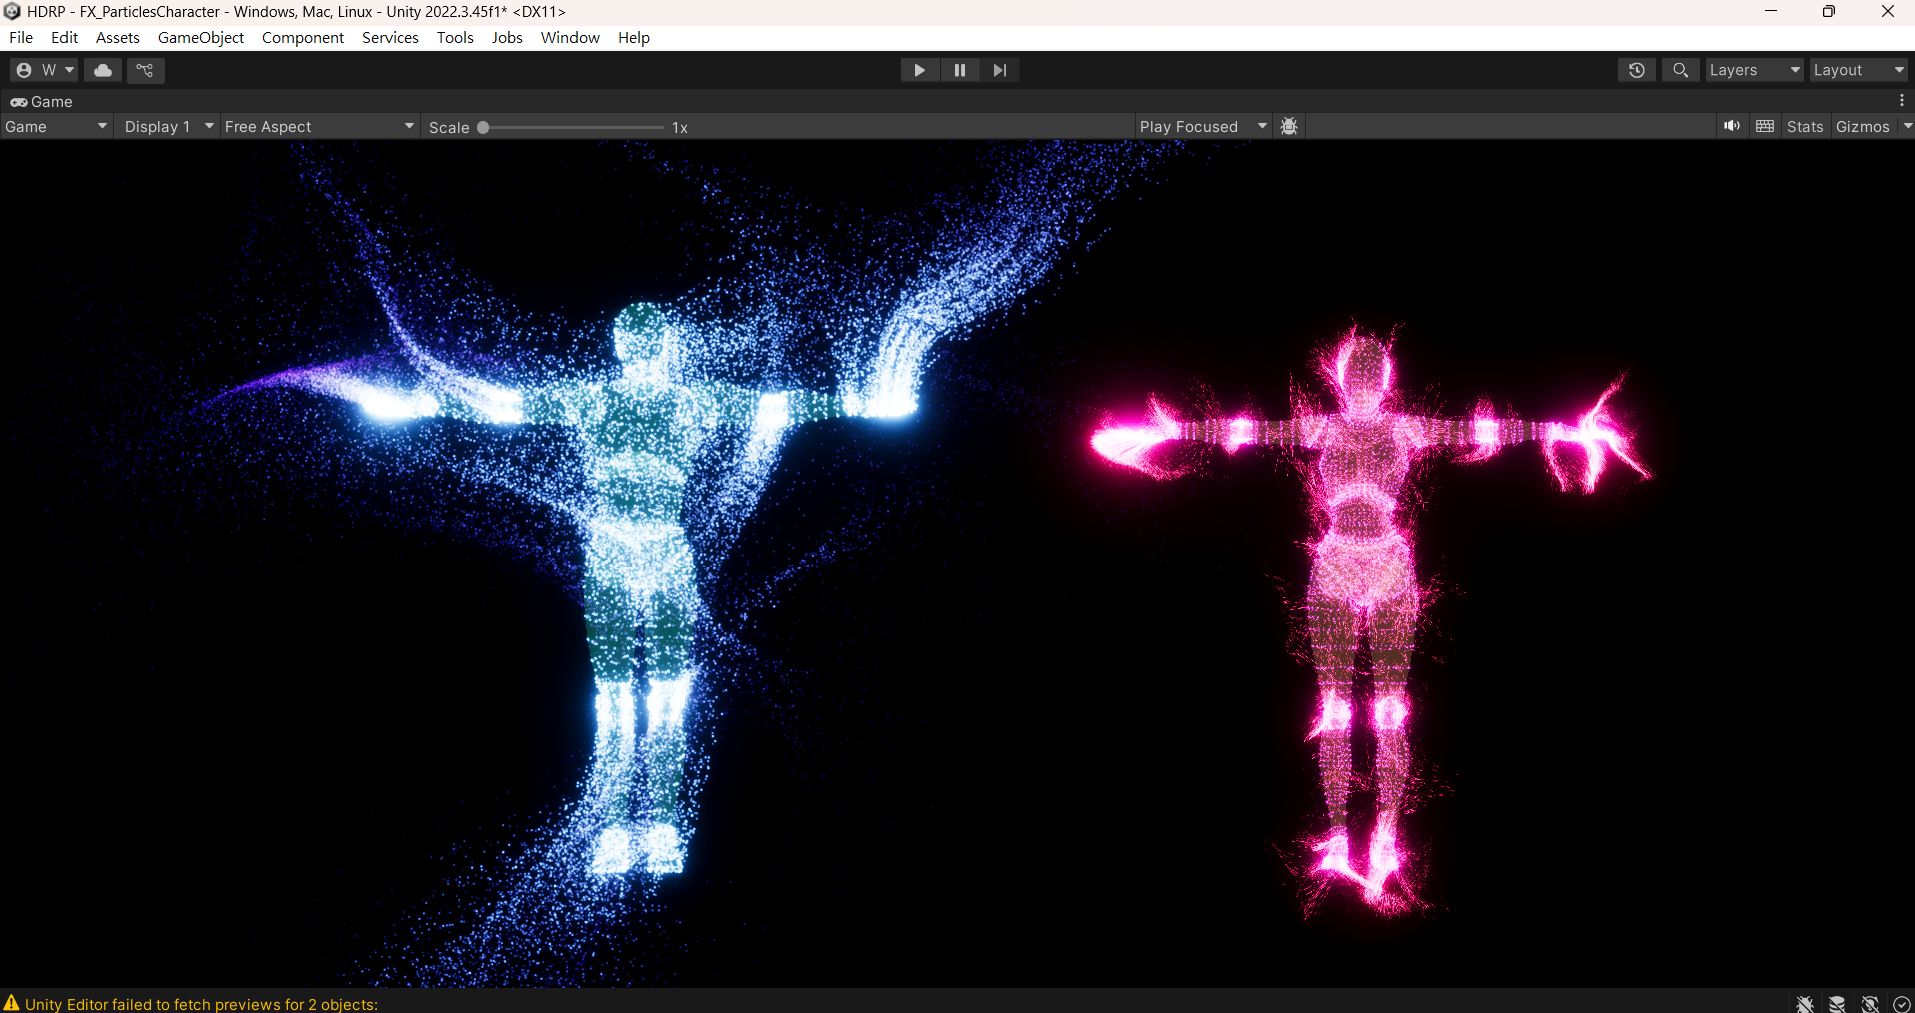Toggle the Unity Shortcuts keyboard icon

tap(1765, 126)
